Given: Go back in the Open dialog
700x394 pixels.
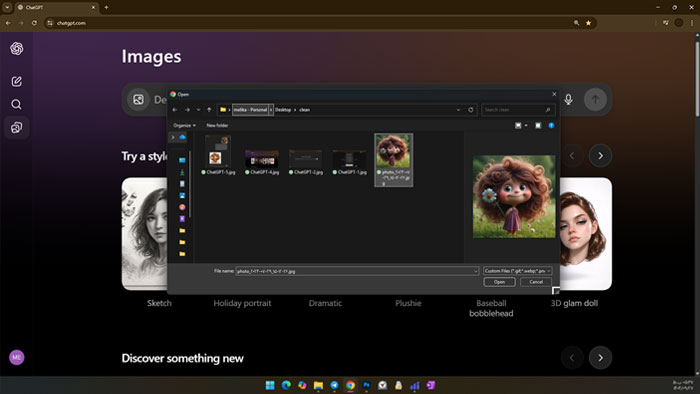Looking at the screenshot, I should coord(175,110).
